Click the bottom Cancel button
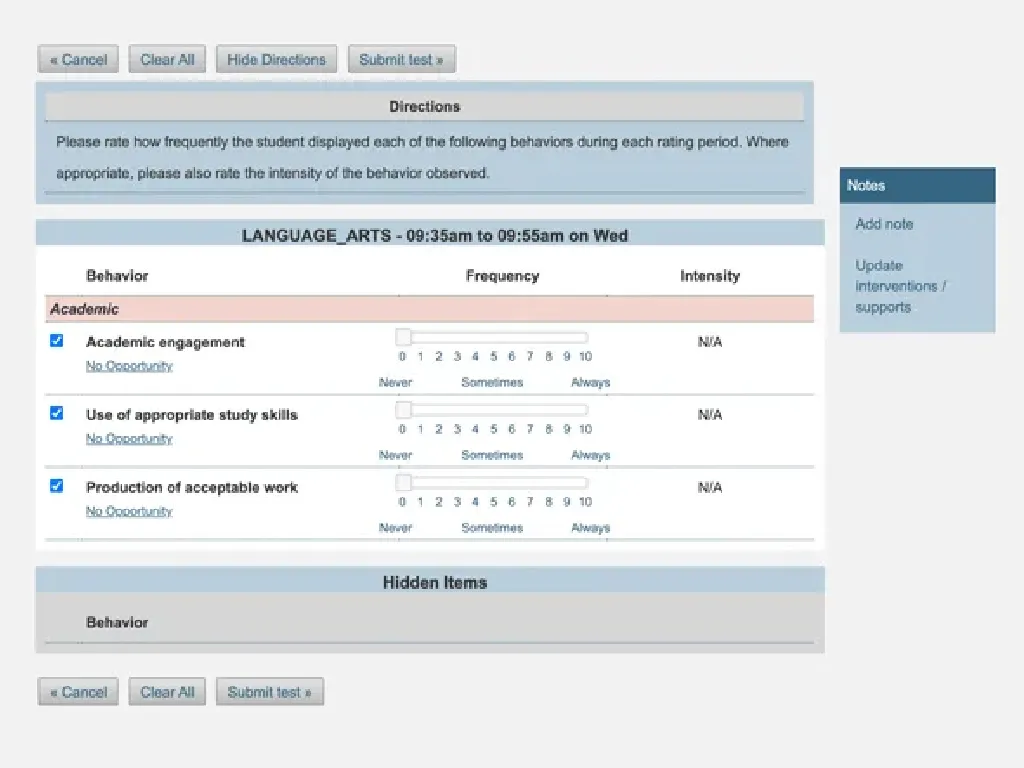The height and width of the screenshot is (768, 1024). (x=79, y=692)
